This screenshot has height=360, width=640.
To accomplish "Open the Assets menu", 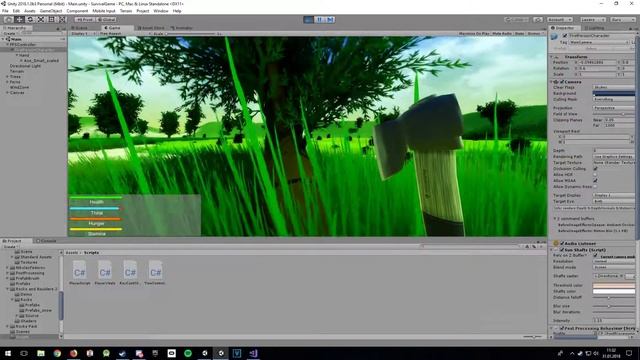I will (x=30, y=11).
